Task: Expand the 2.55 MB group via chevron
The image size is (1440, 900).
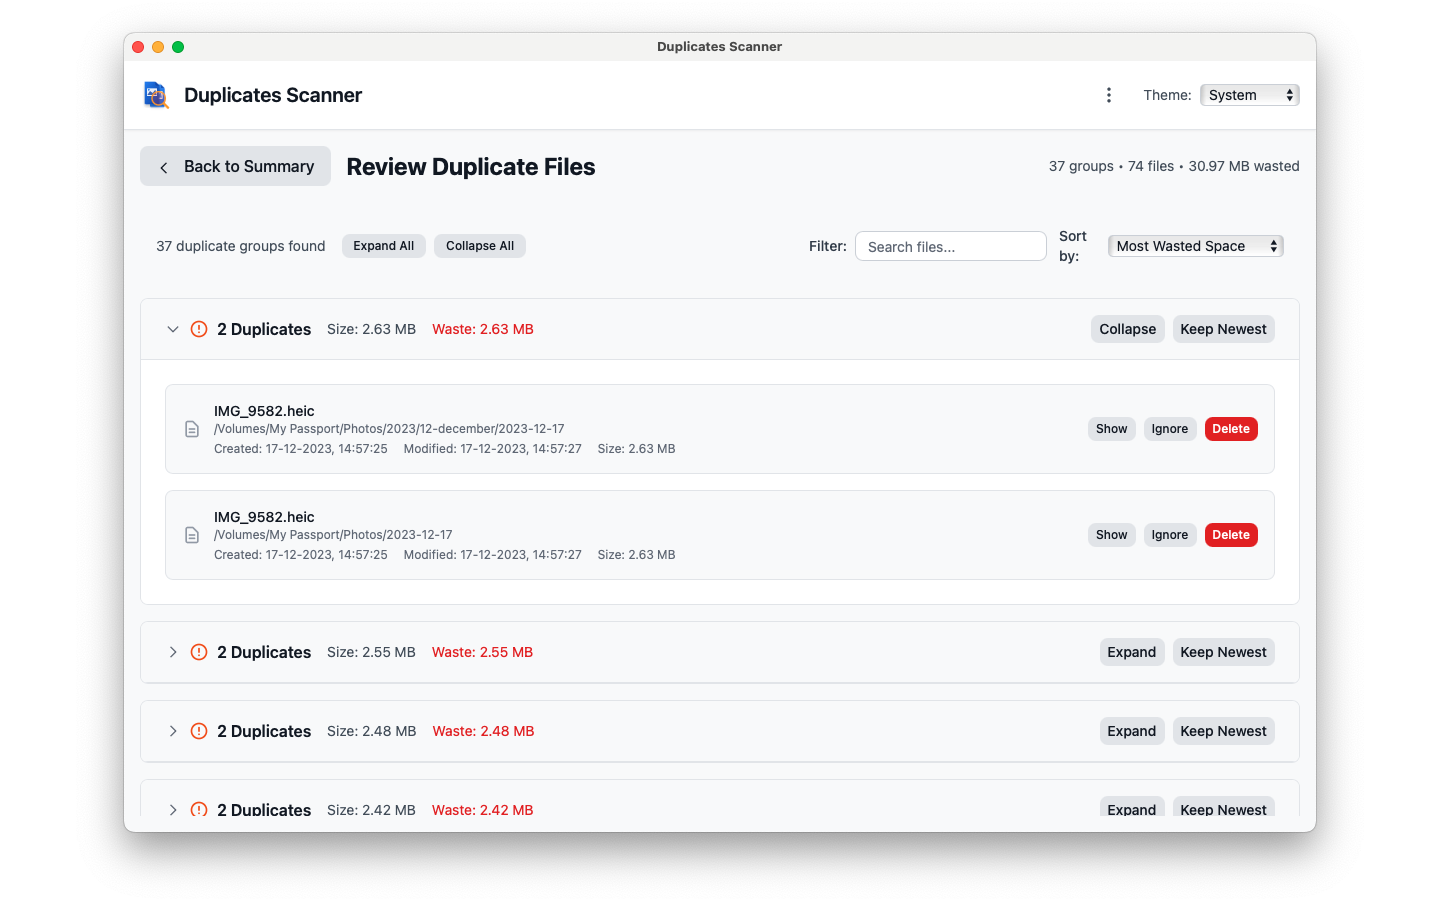Action: click(173, 652)
